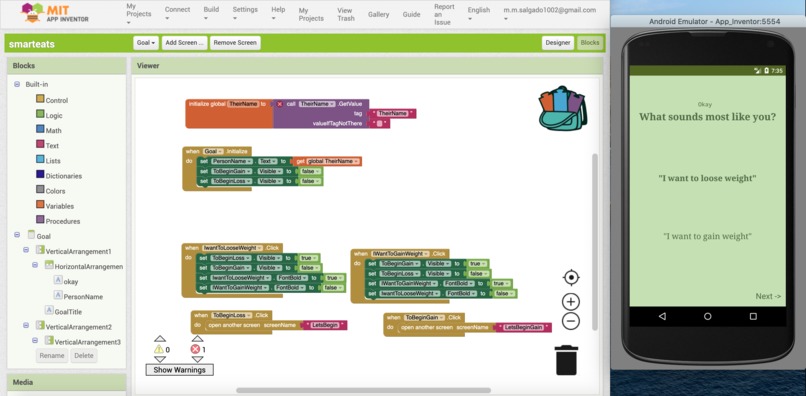Center the workspace with the target icon
Viewport: 806px width, 396px height.
point(571,278)
